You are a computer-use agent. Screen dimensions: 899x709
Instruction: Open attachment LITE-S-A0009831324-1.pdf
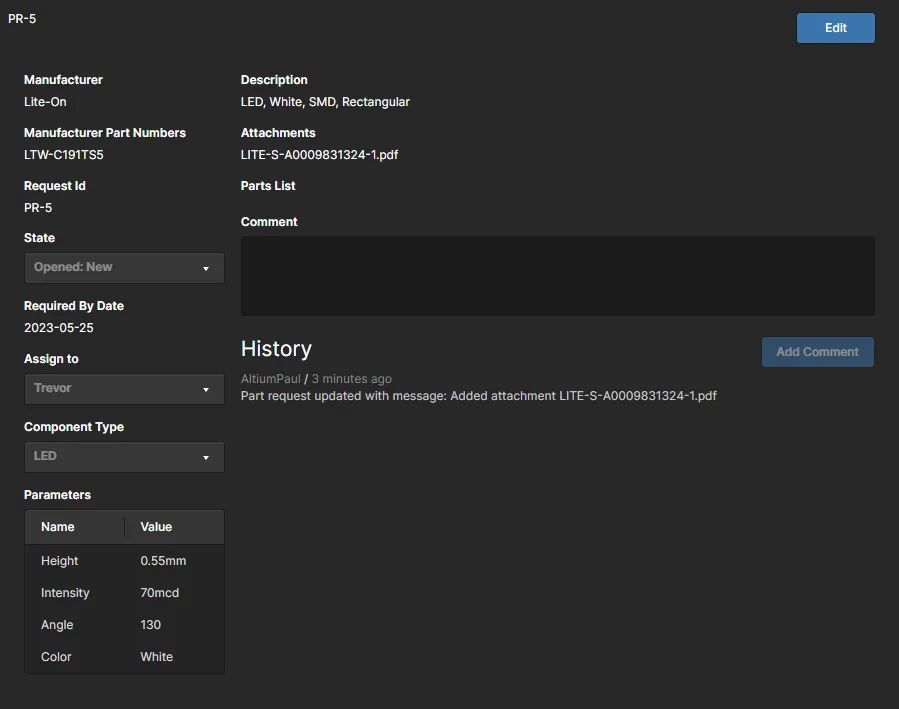(x=319, y=155)
